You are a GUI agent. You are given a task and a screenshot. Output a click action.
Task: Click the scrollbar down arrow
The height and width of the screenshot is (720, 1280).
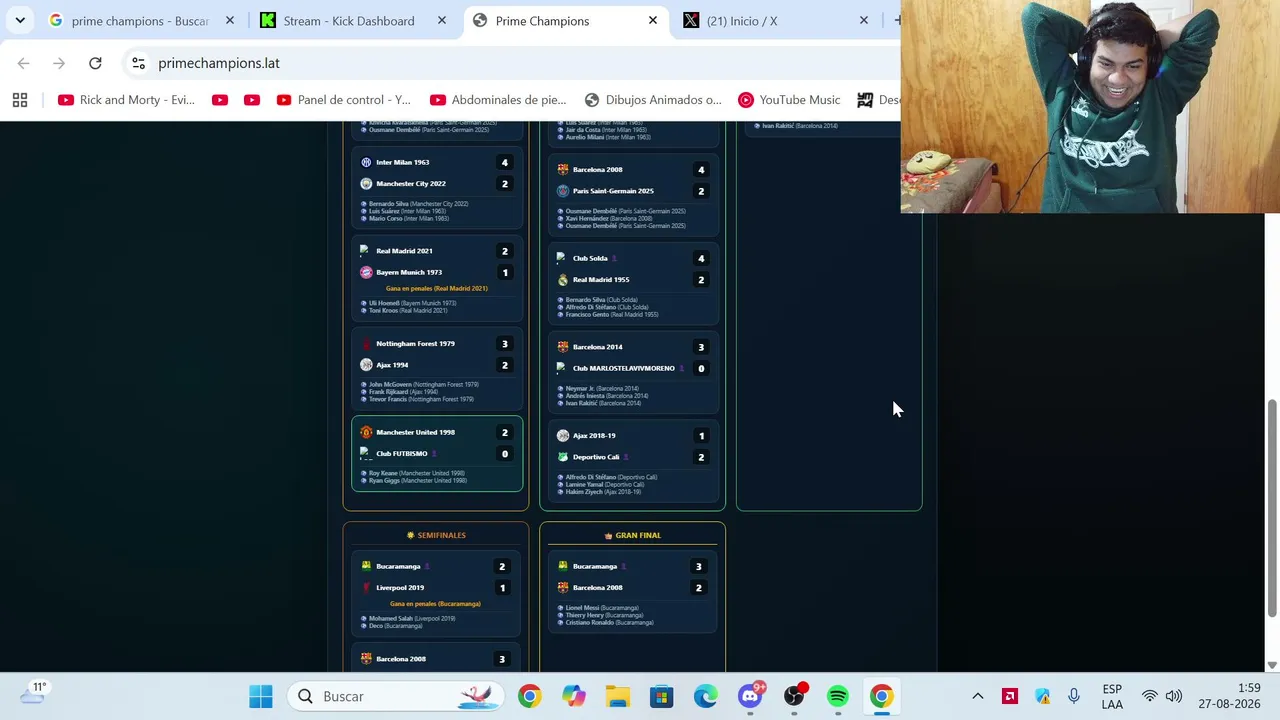(x=1272, y=664)
